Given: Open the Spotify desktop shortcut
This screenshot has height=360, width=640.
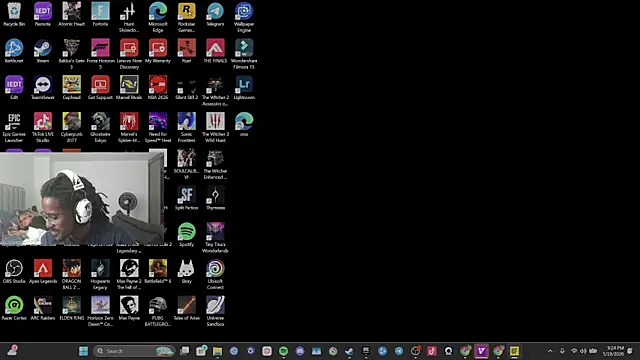Looking at the screenshot, I should [x=187, y=235].
